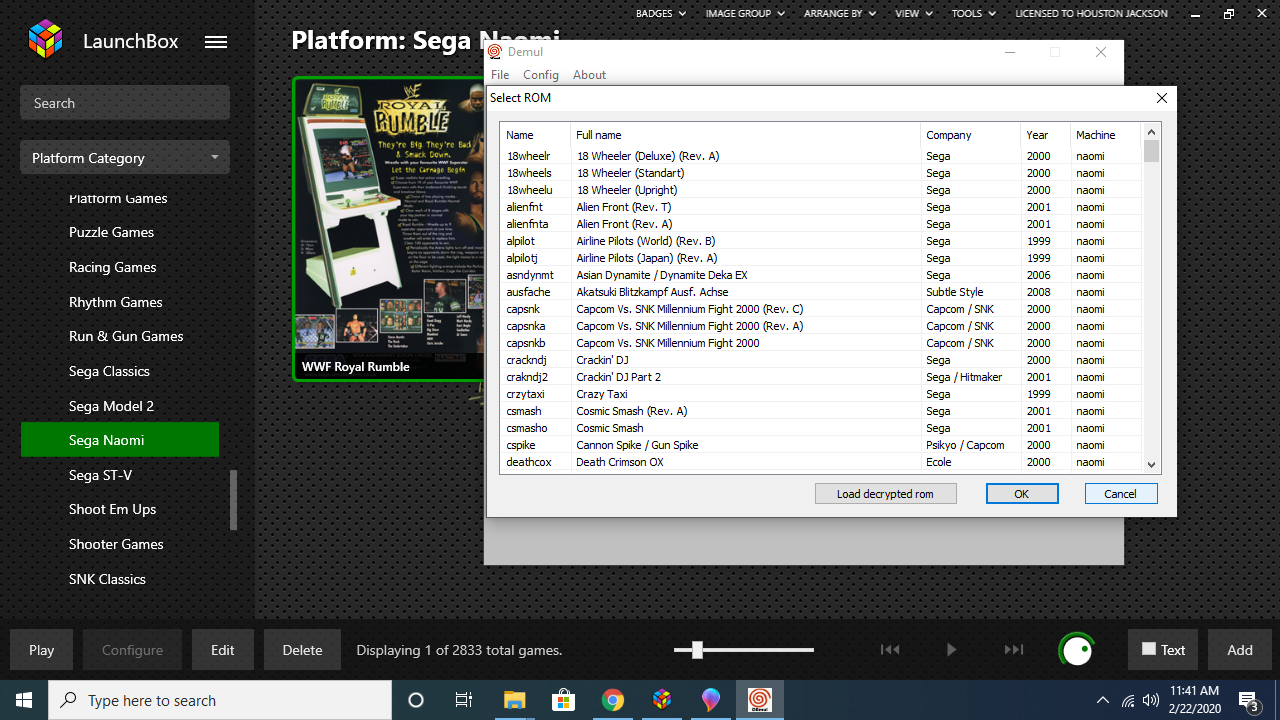Click the Add button in LaunchBox

click(x=1240, y=650)
